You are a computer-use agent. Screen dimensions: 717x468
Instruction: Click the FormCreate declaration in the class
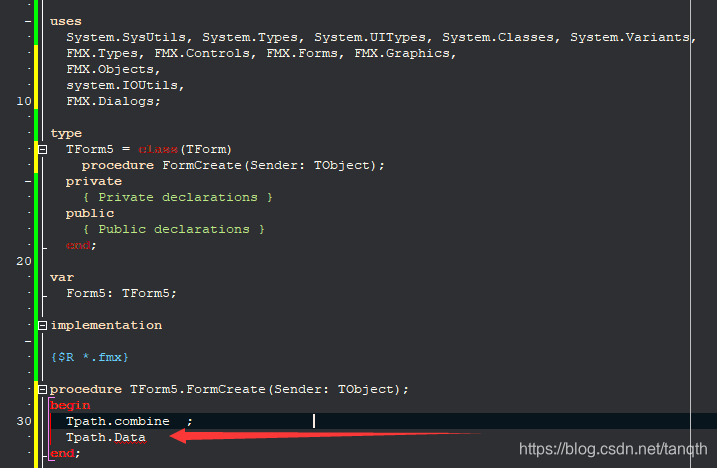click(233, 166)
